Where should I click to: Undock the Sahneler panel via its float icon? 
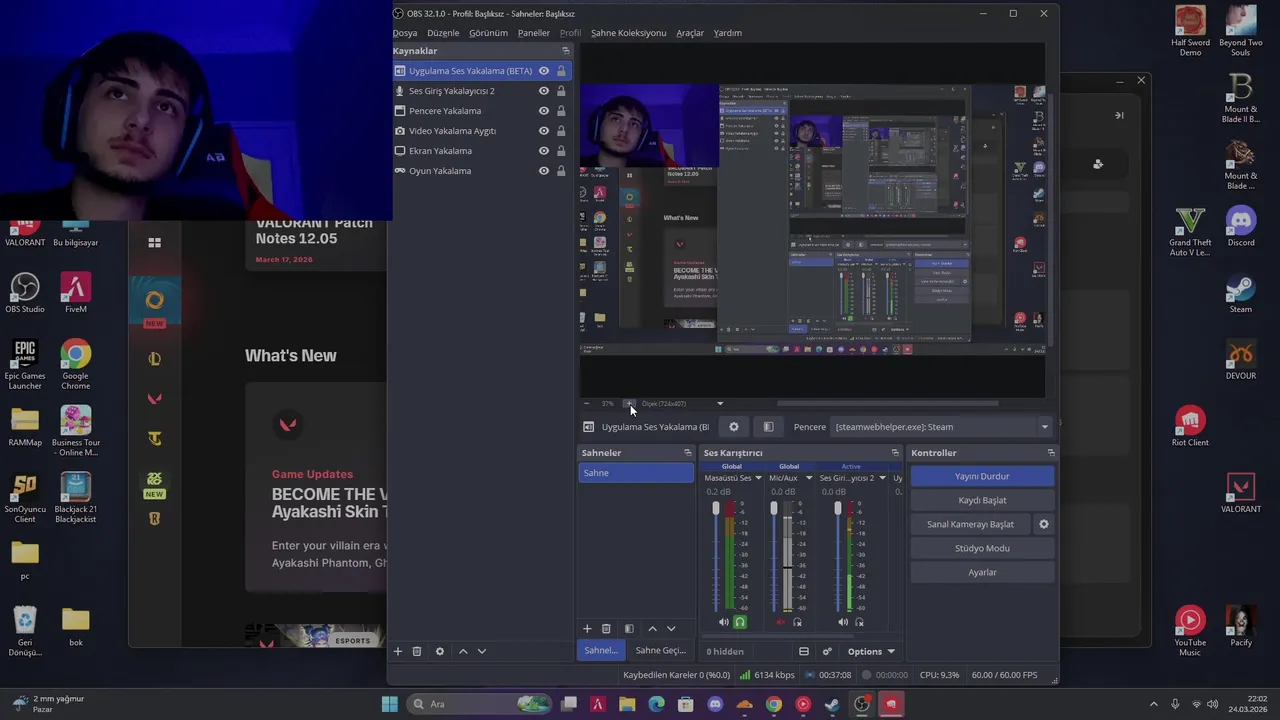point(687,453)
